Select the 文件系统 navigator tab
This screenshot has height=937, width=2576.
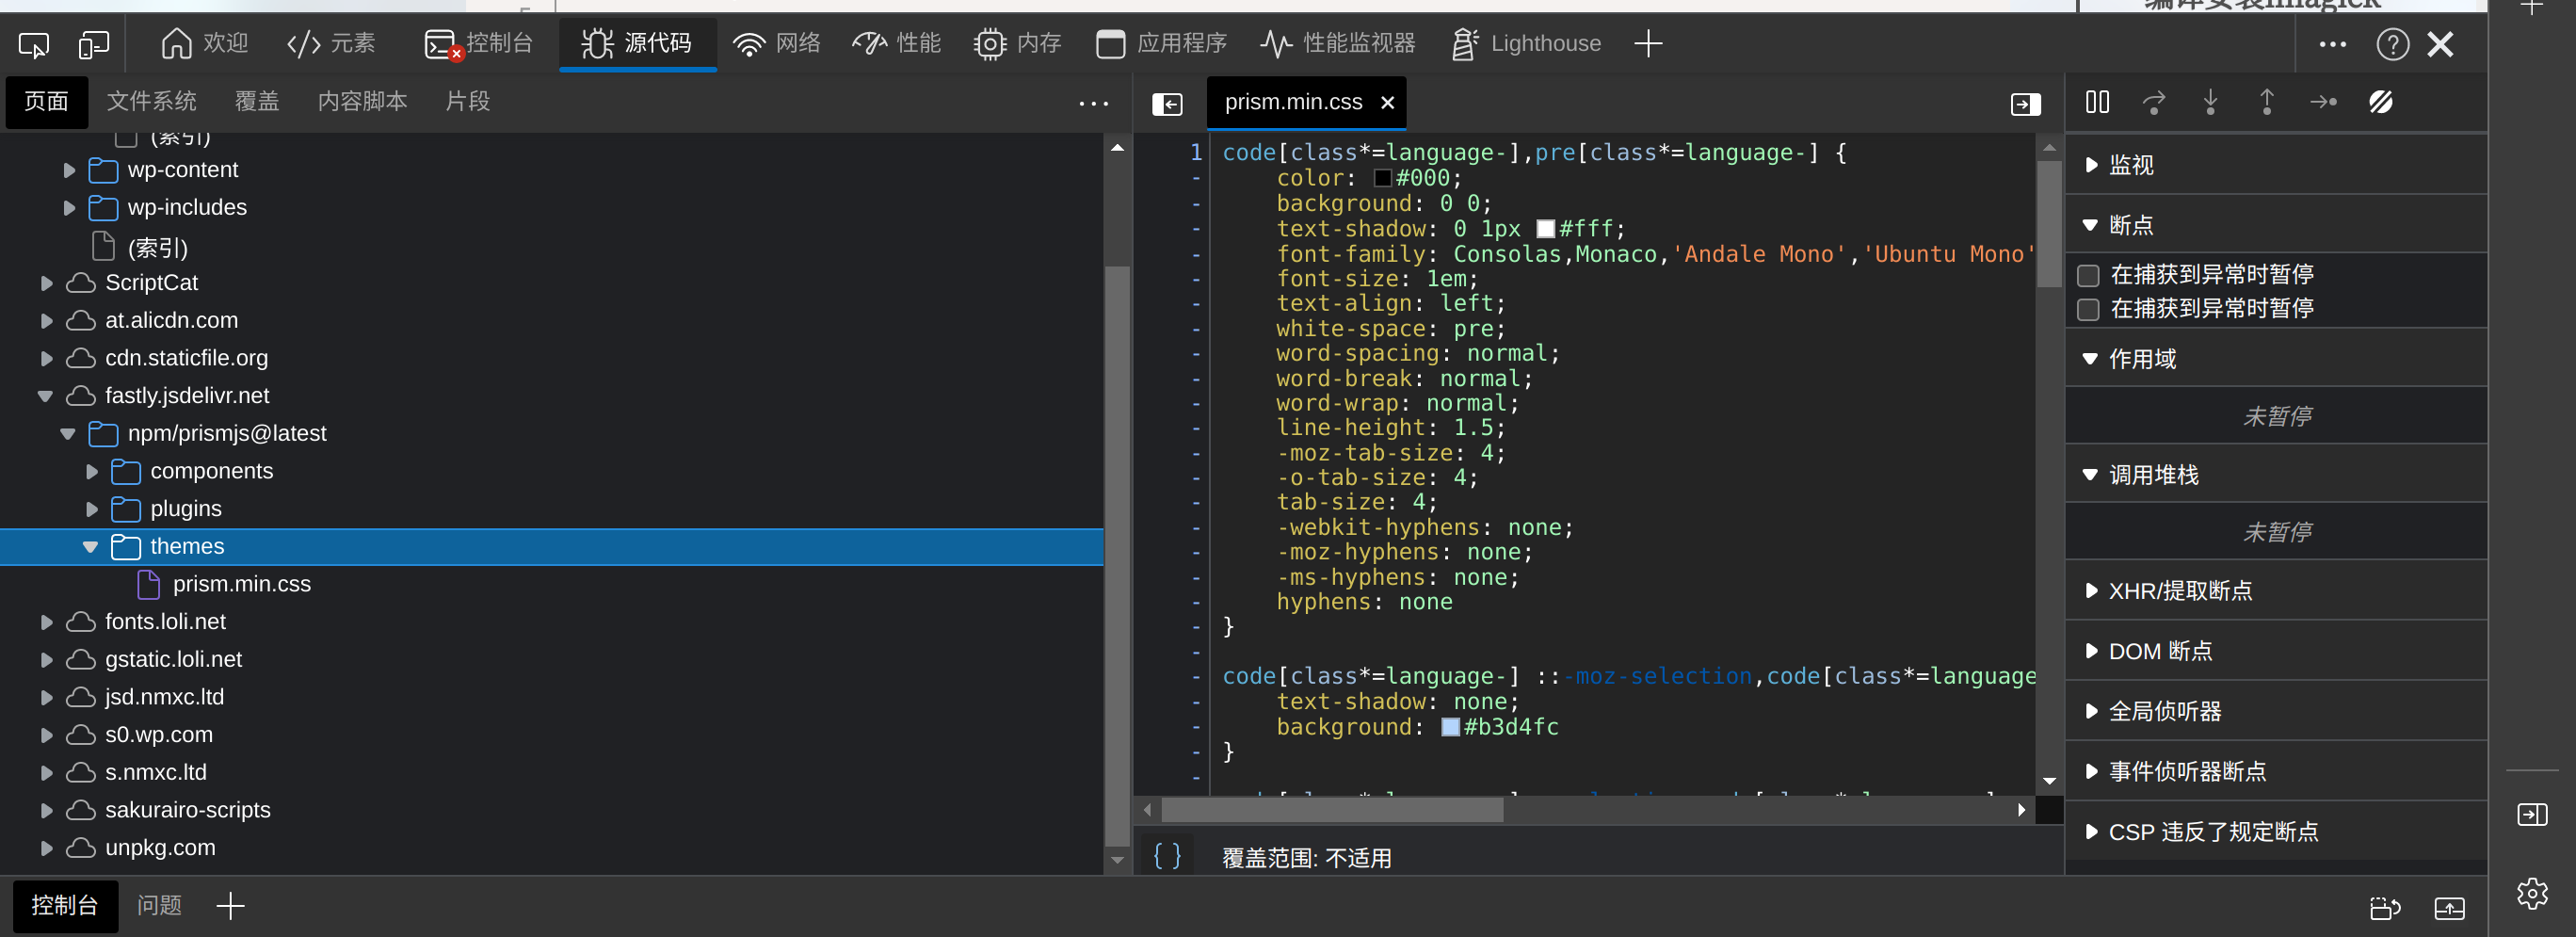pos(151,101)
